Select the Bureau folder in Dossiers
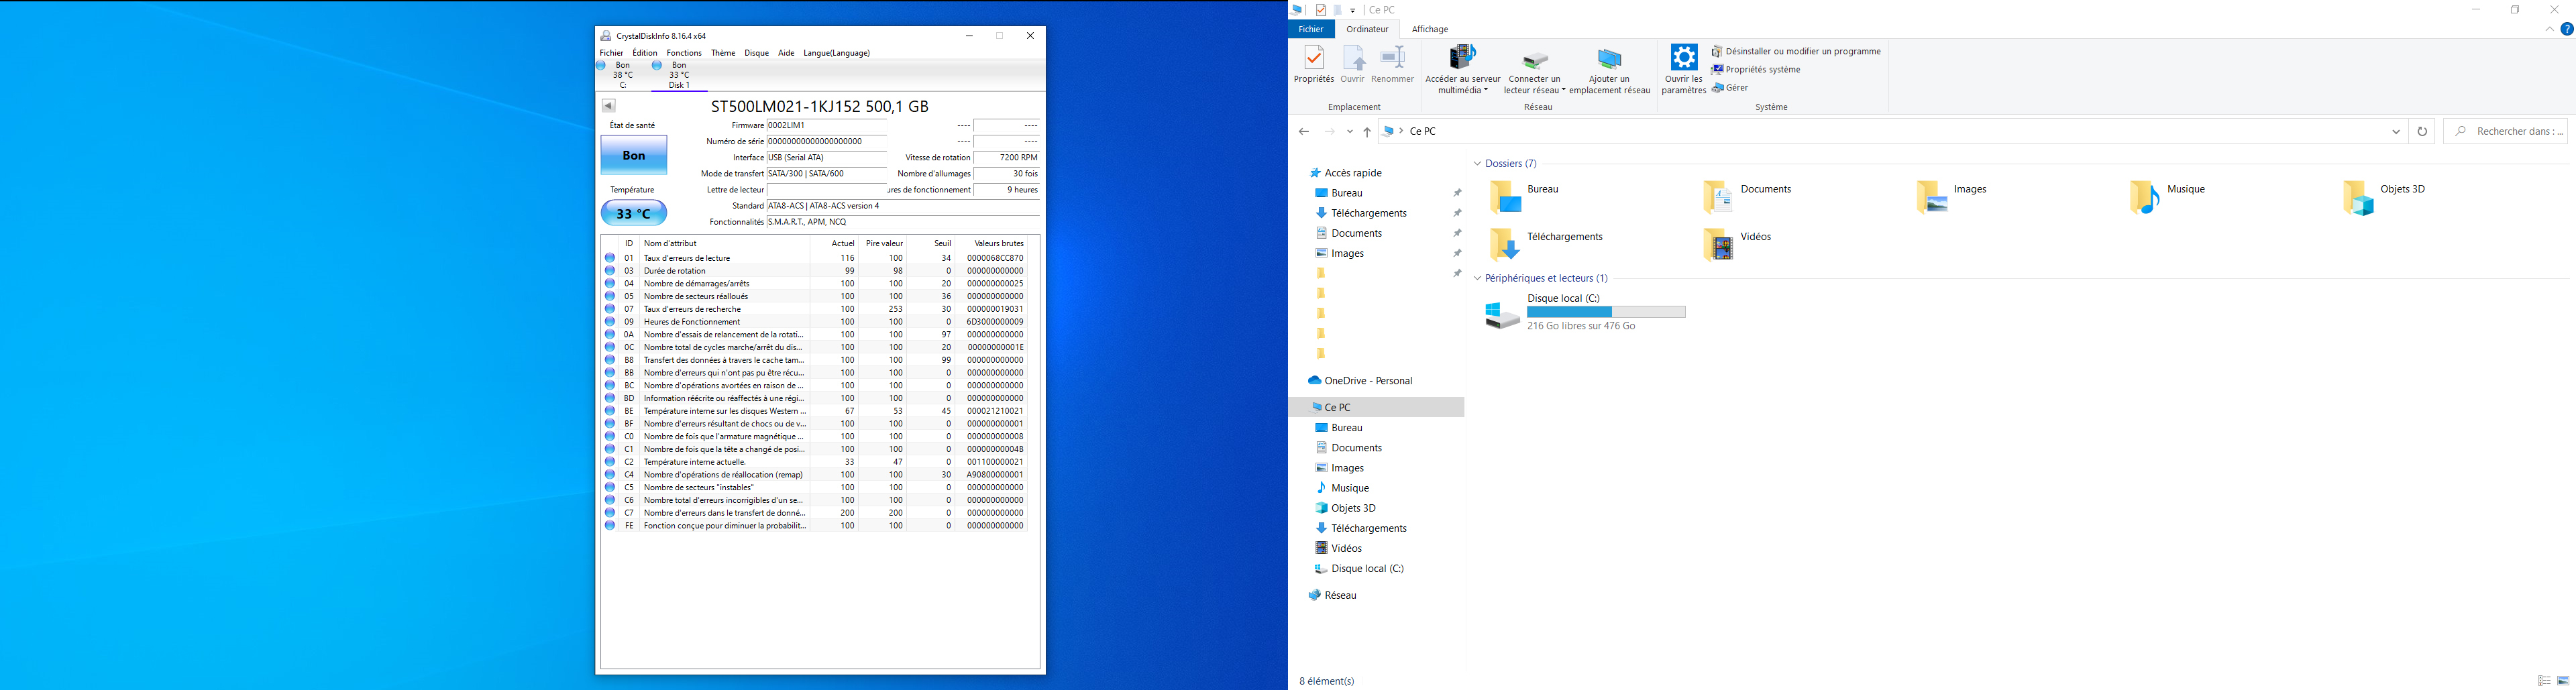2576x690 pixels. [1525, 197]
